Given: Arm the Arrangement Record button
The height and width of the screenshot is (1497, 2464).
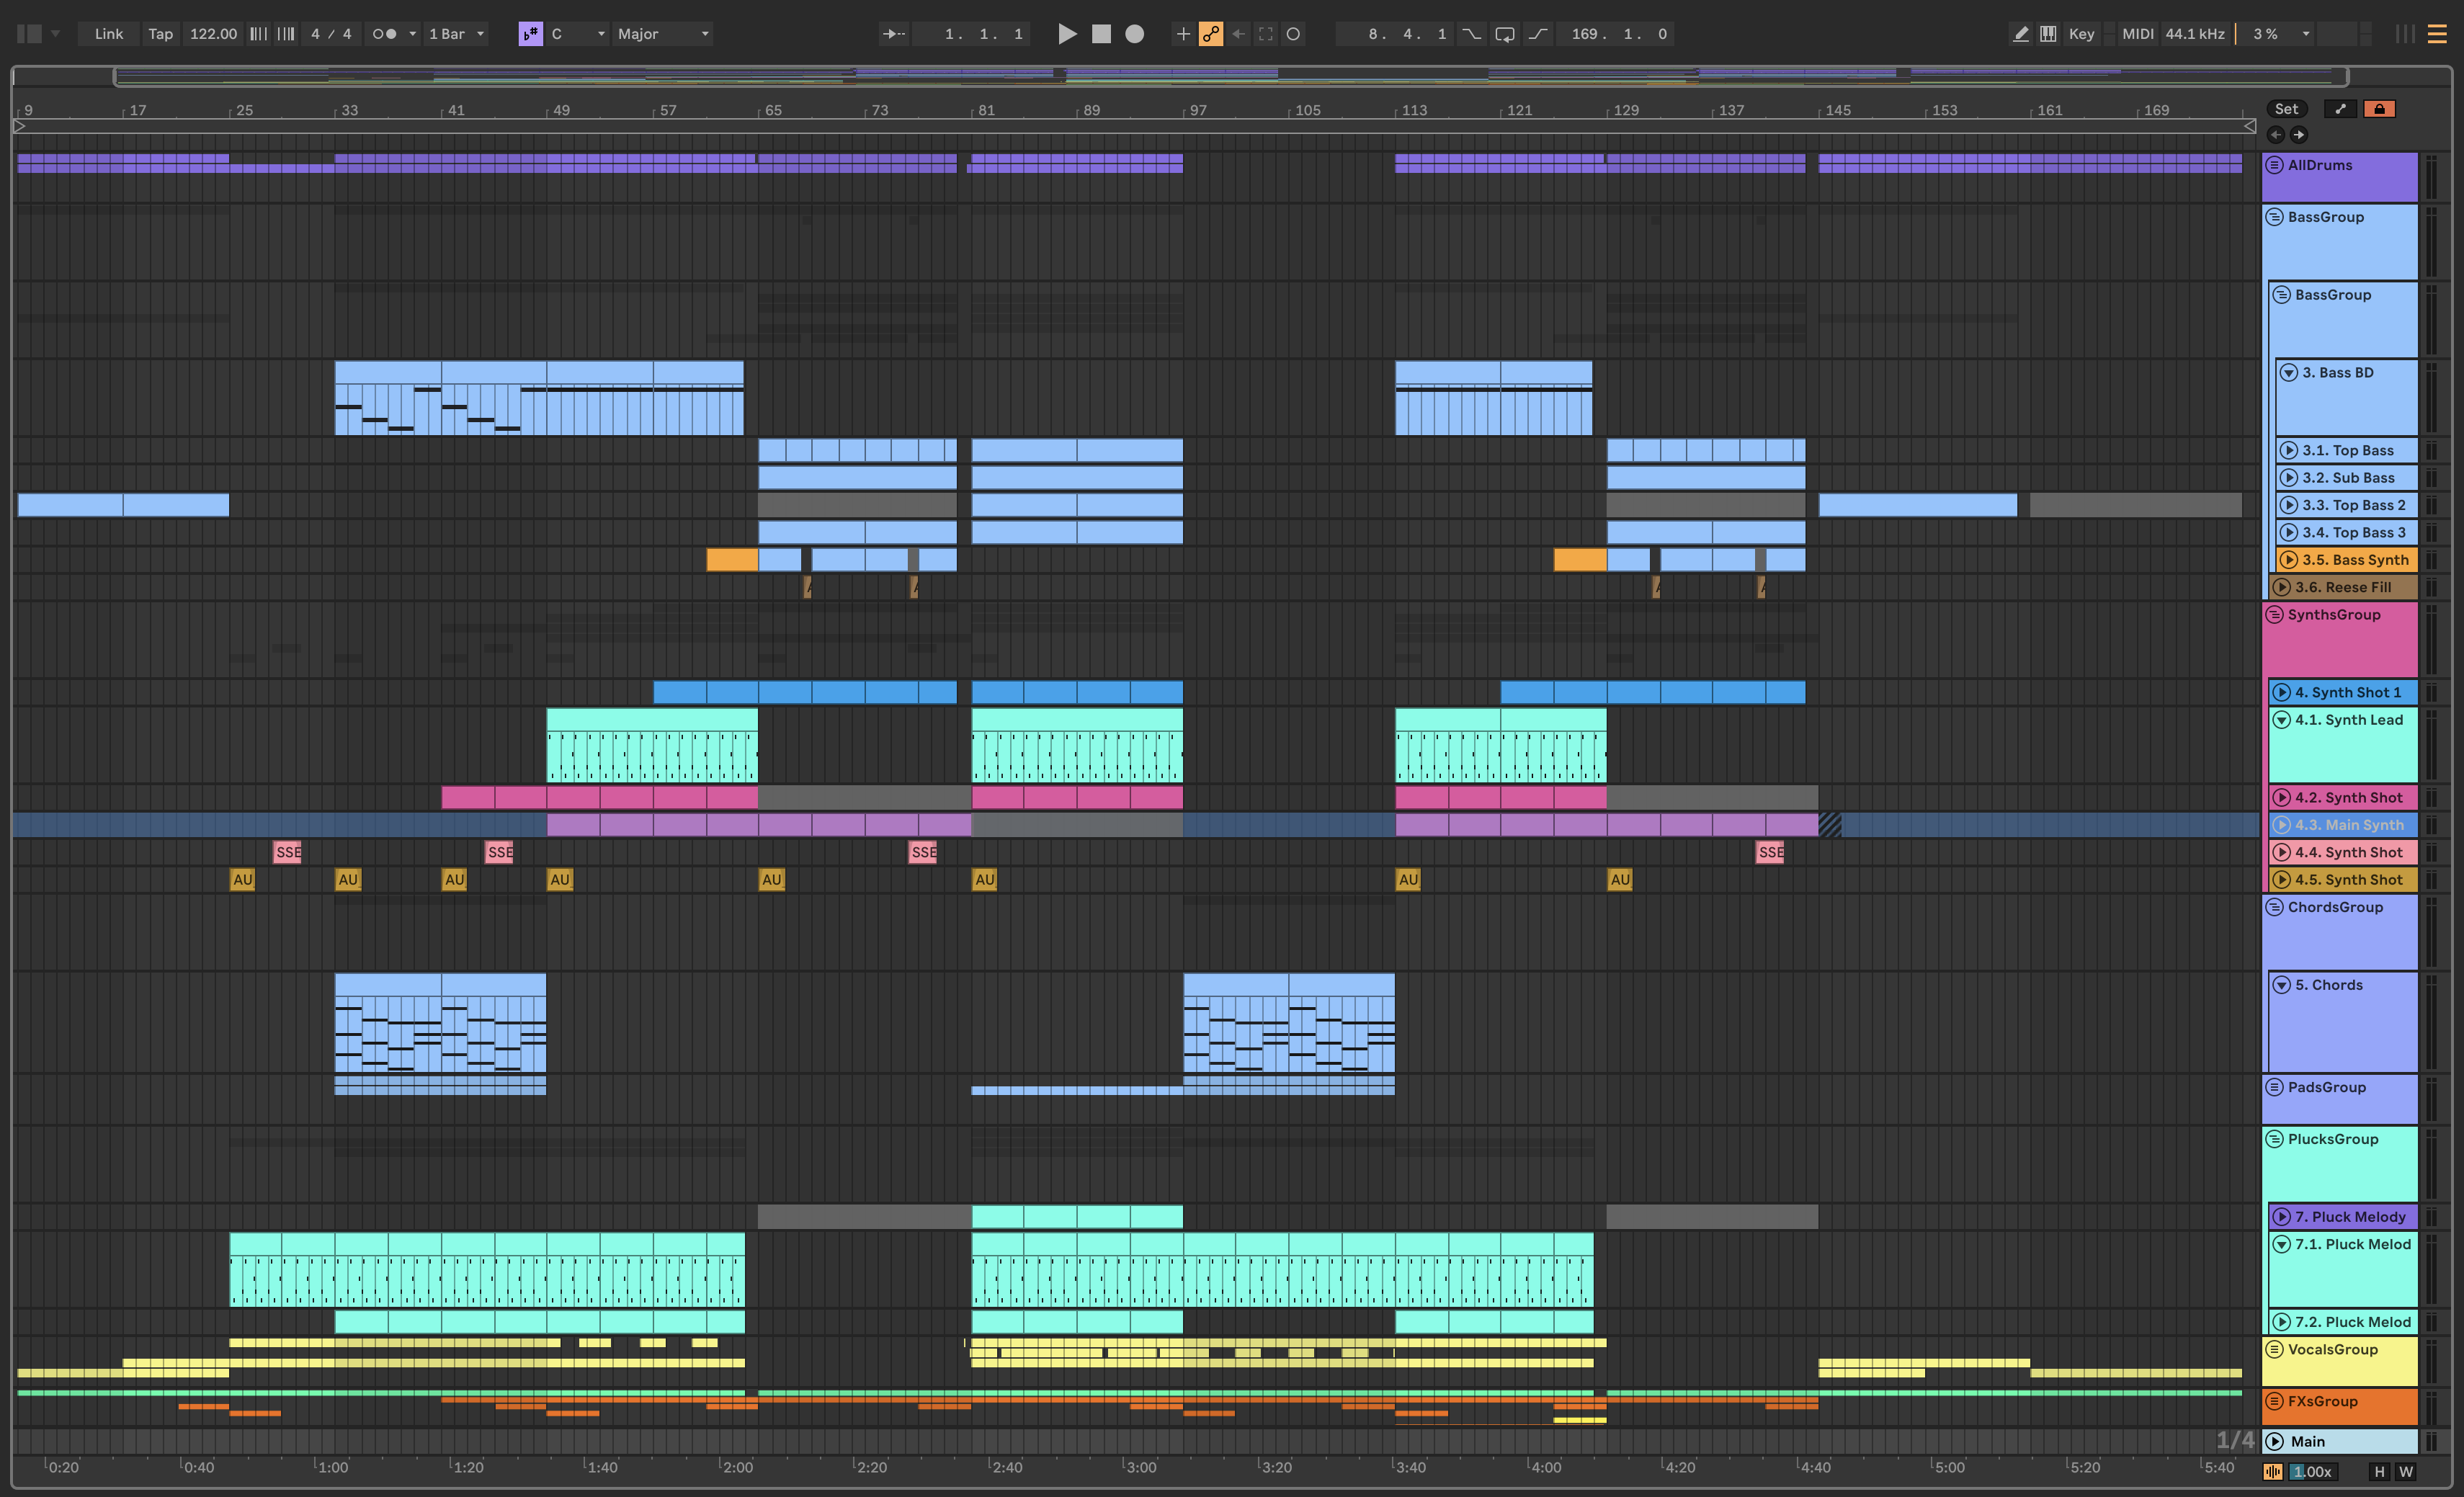Looking at the screenshot, I should pos(1134,34).
